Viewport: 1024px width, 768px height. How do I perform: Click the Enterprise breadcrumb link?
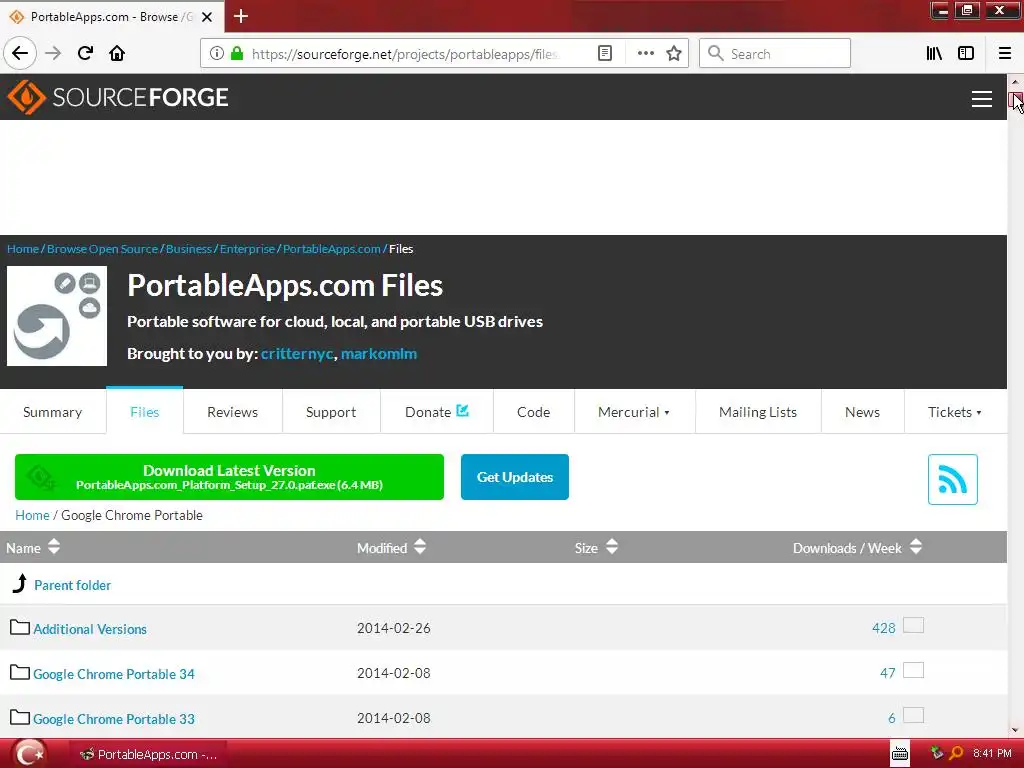(x=247, y=249)
